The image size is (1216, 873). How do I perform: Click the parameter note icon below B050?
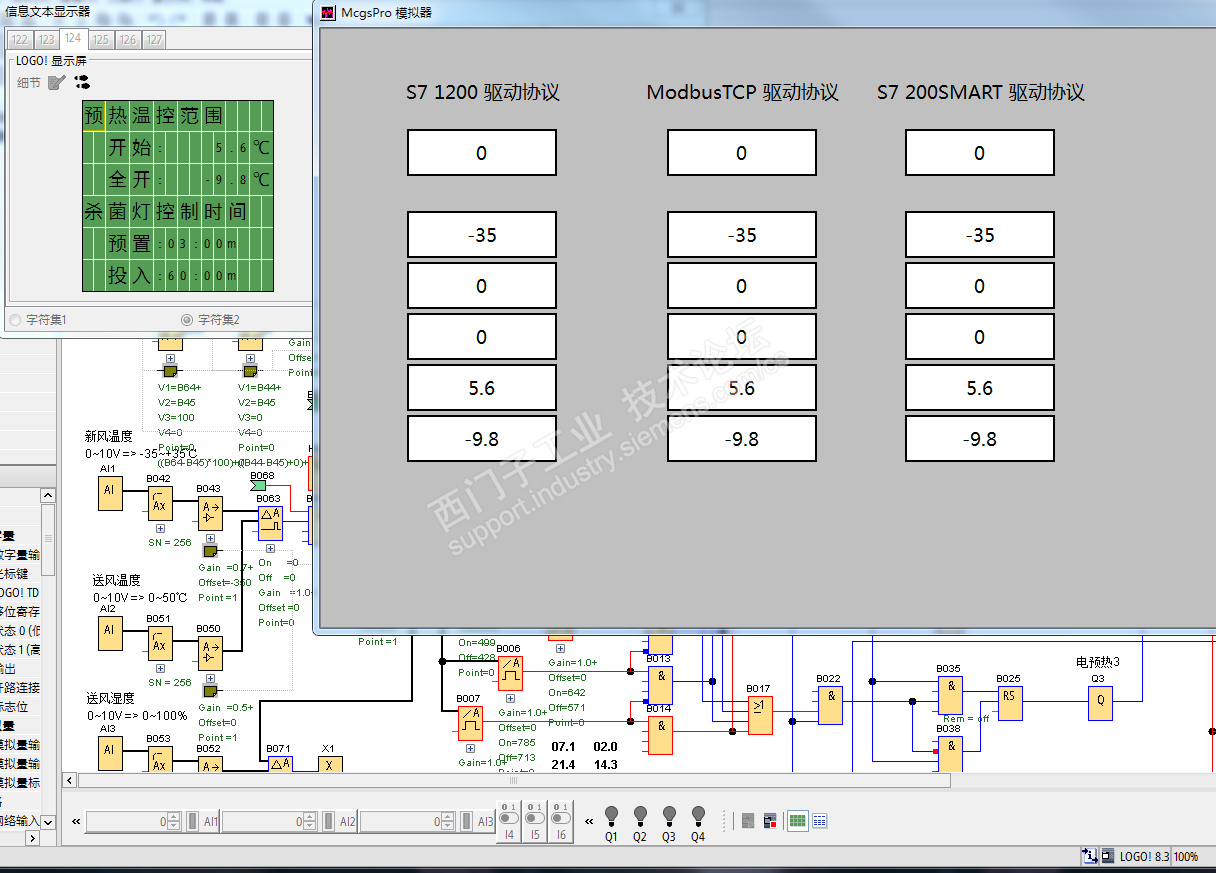(210, 690)
